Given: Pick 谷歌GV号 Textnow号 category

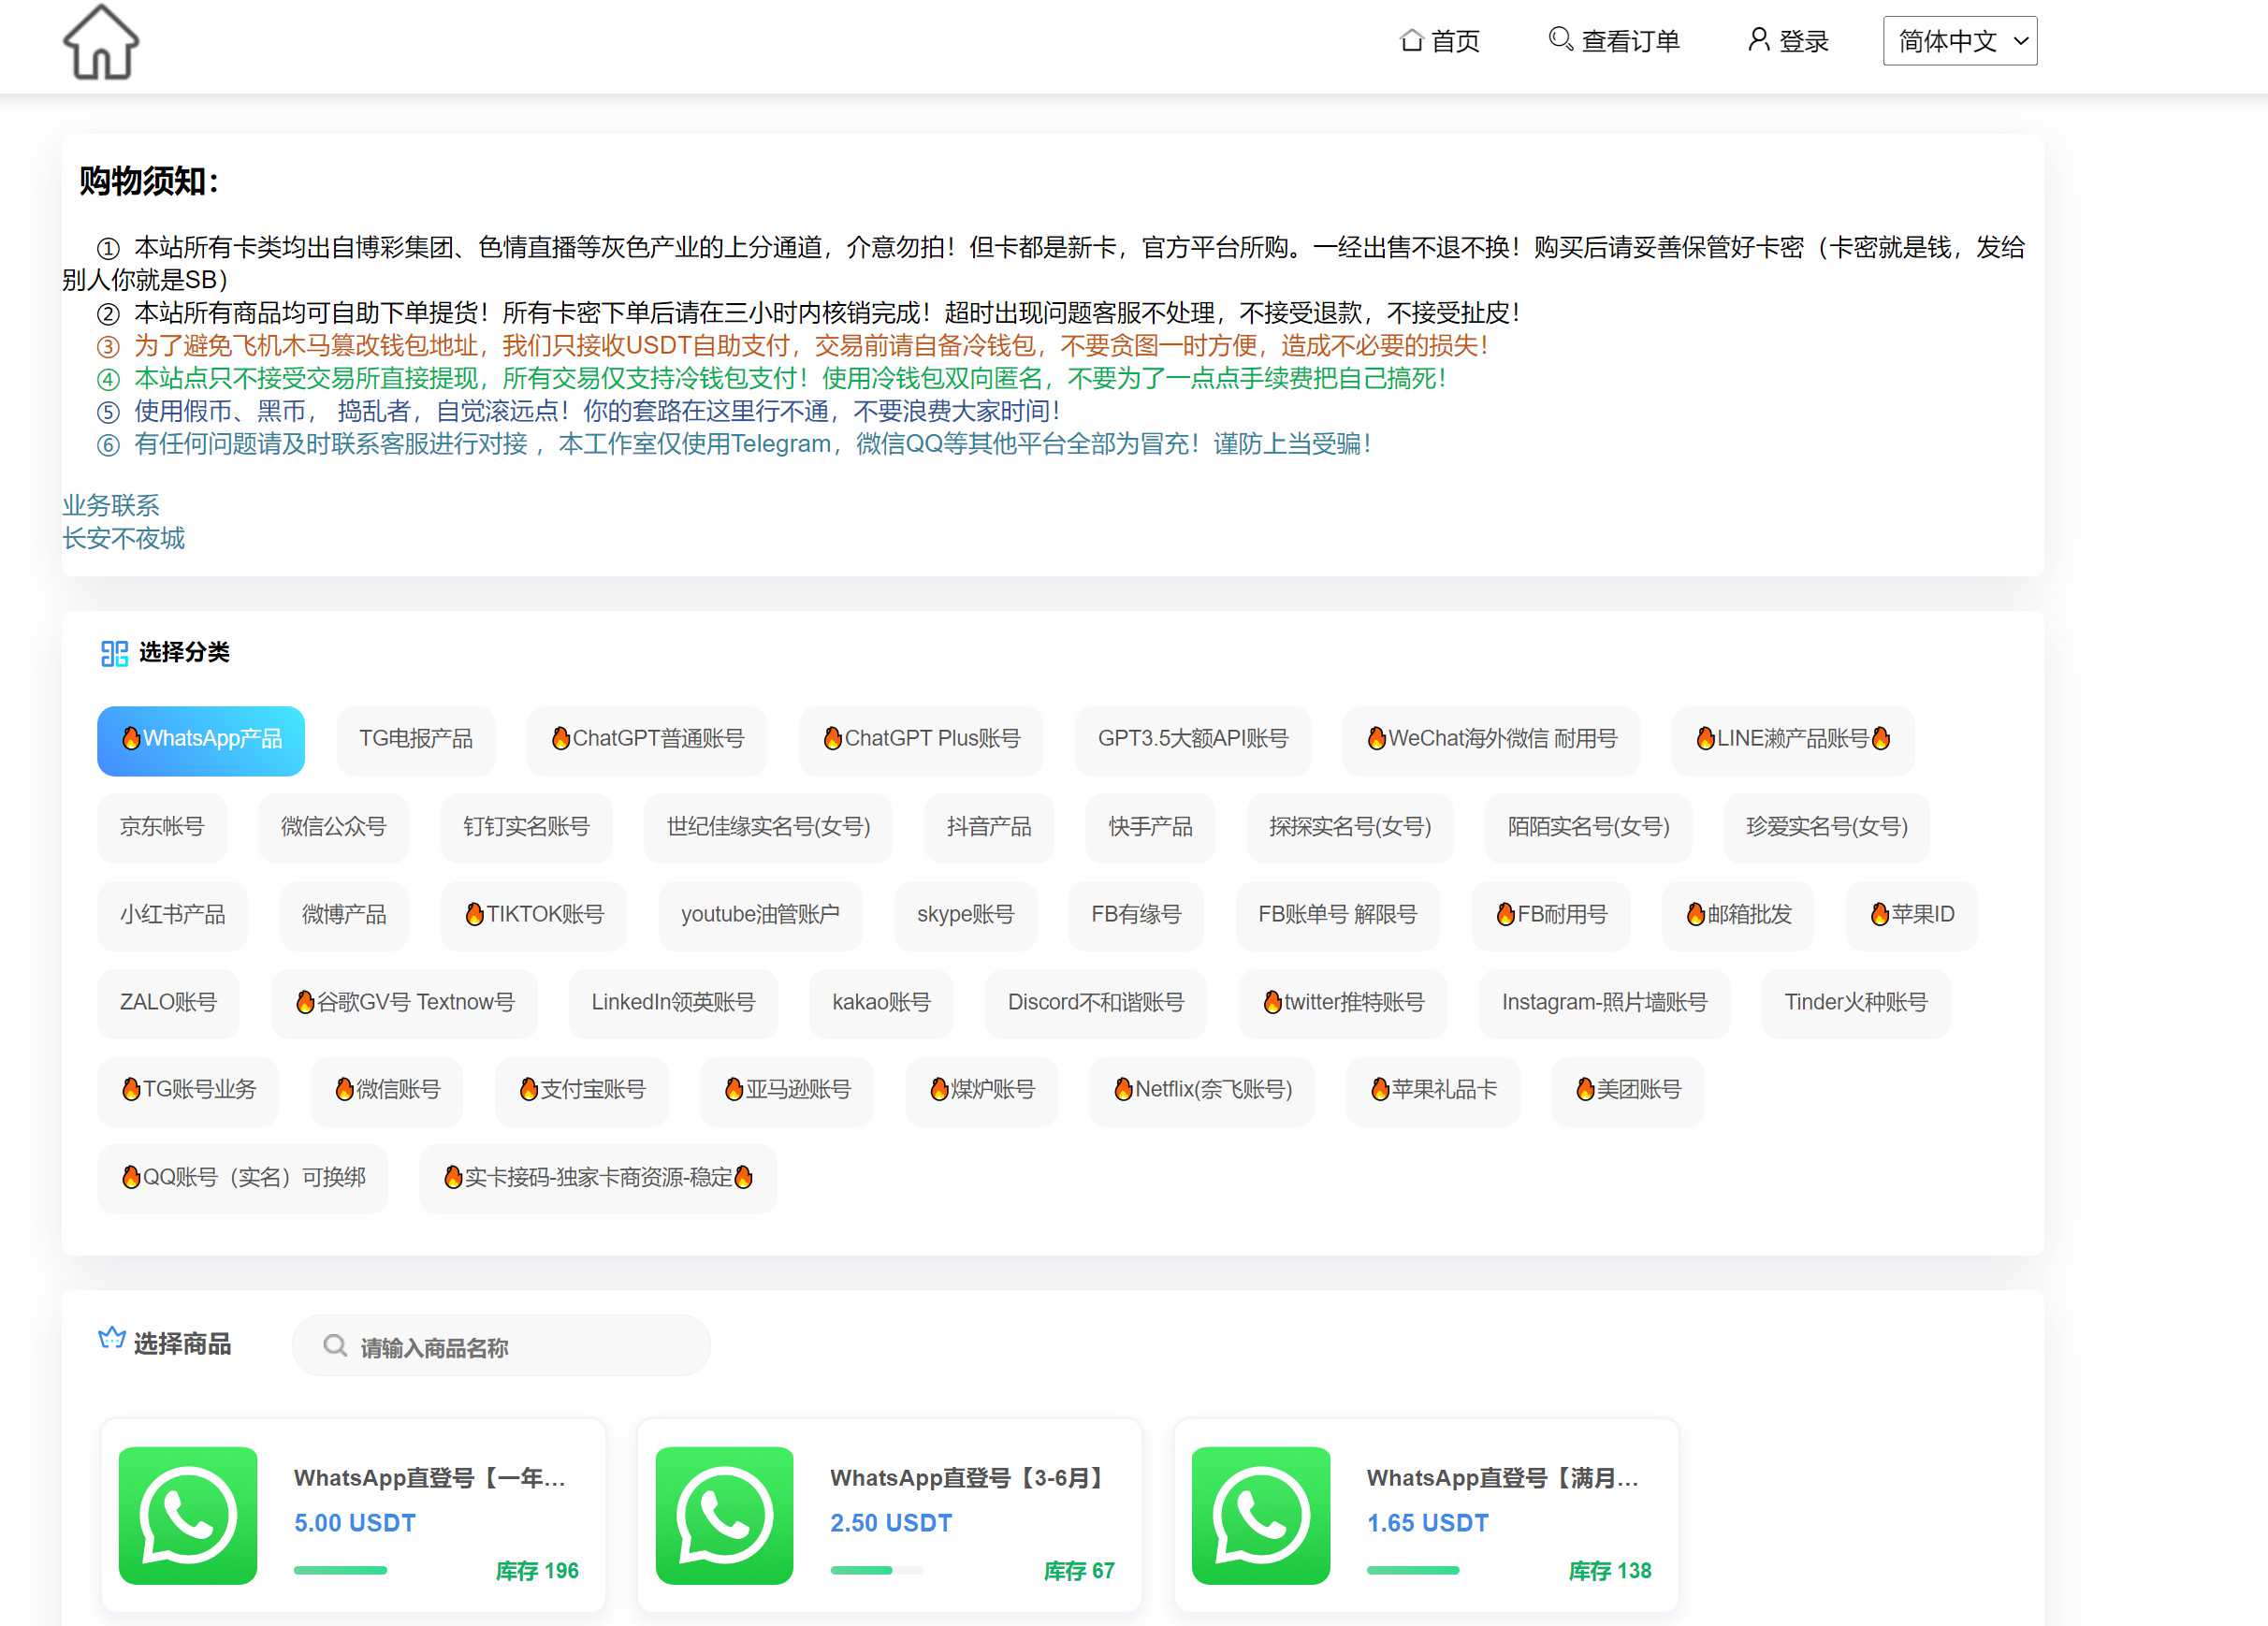Looking at the screenshot, I should point(404,1003).
